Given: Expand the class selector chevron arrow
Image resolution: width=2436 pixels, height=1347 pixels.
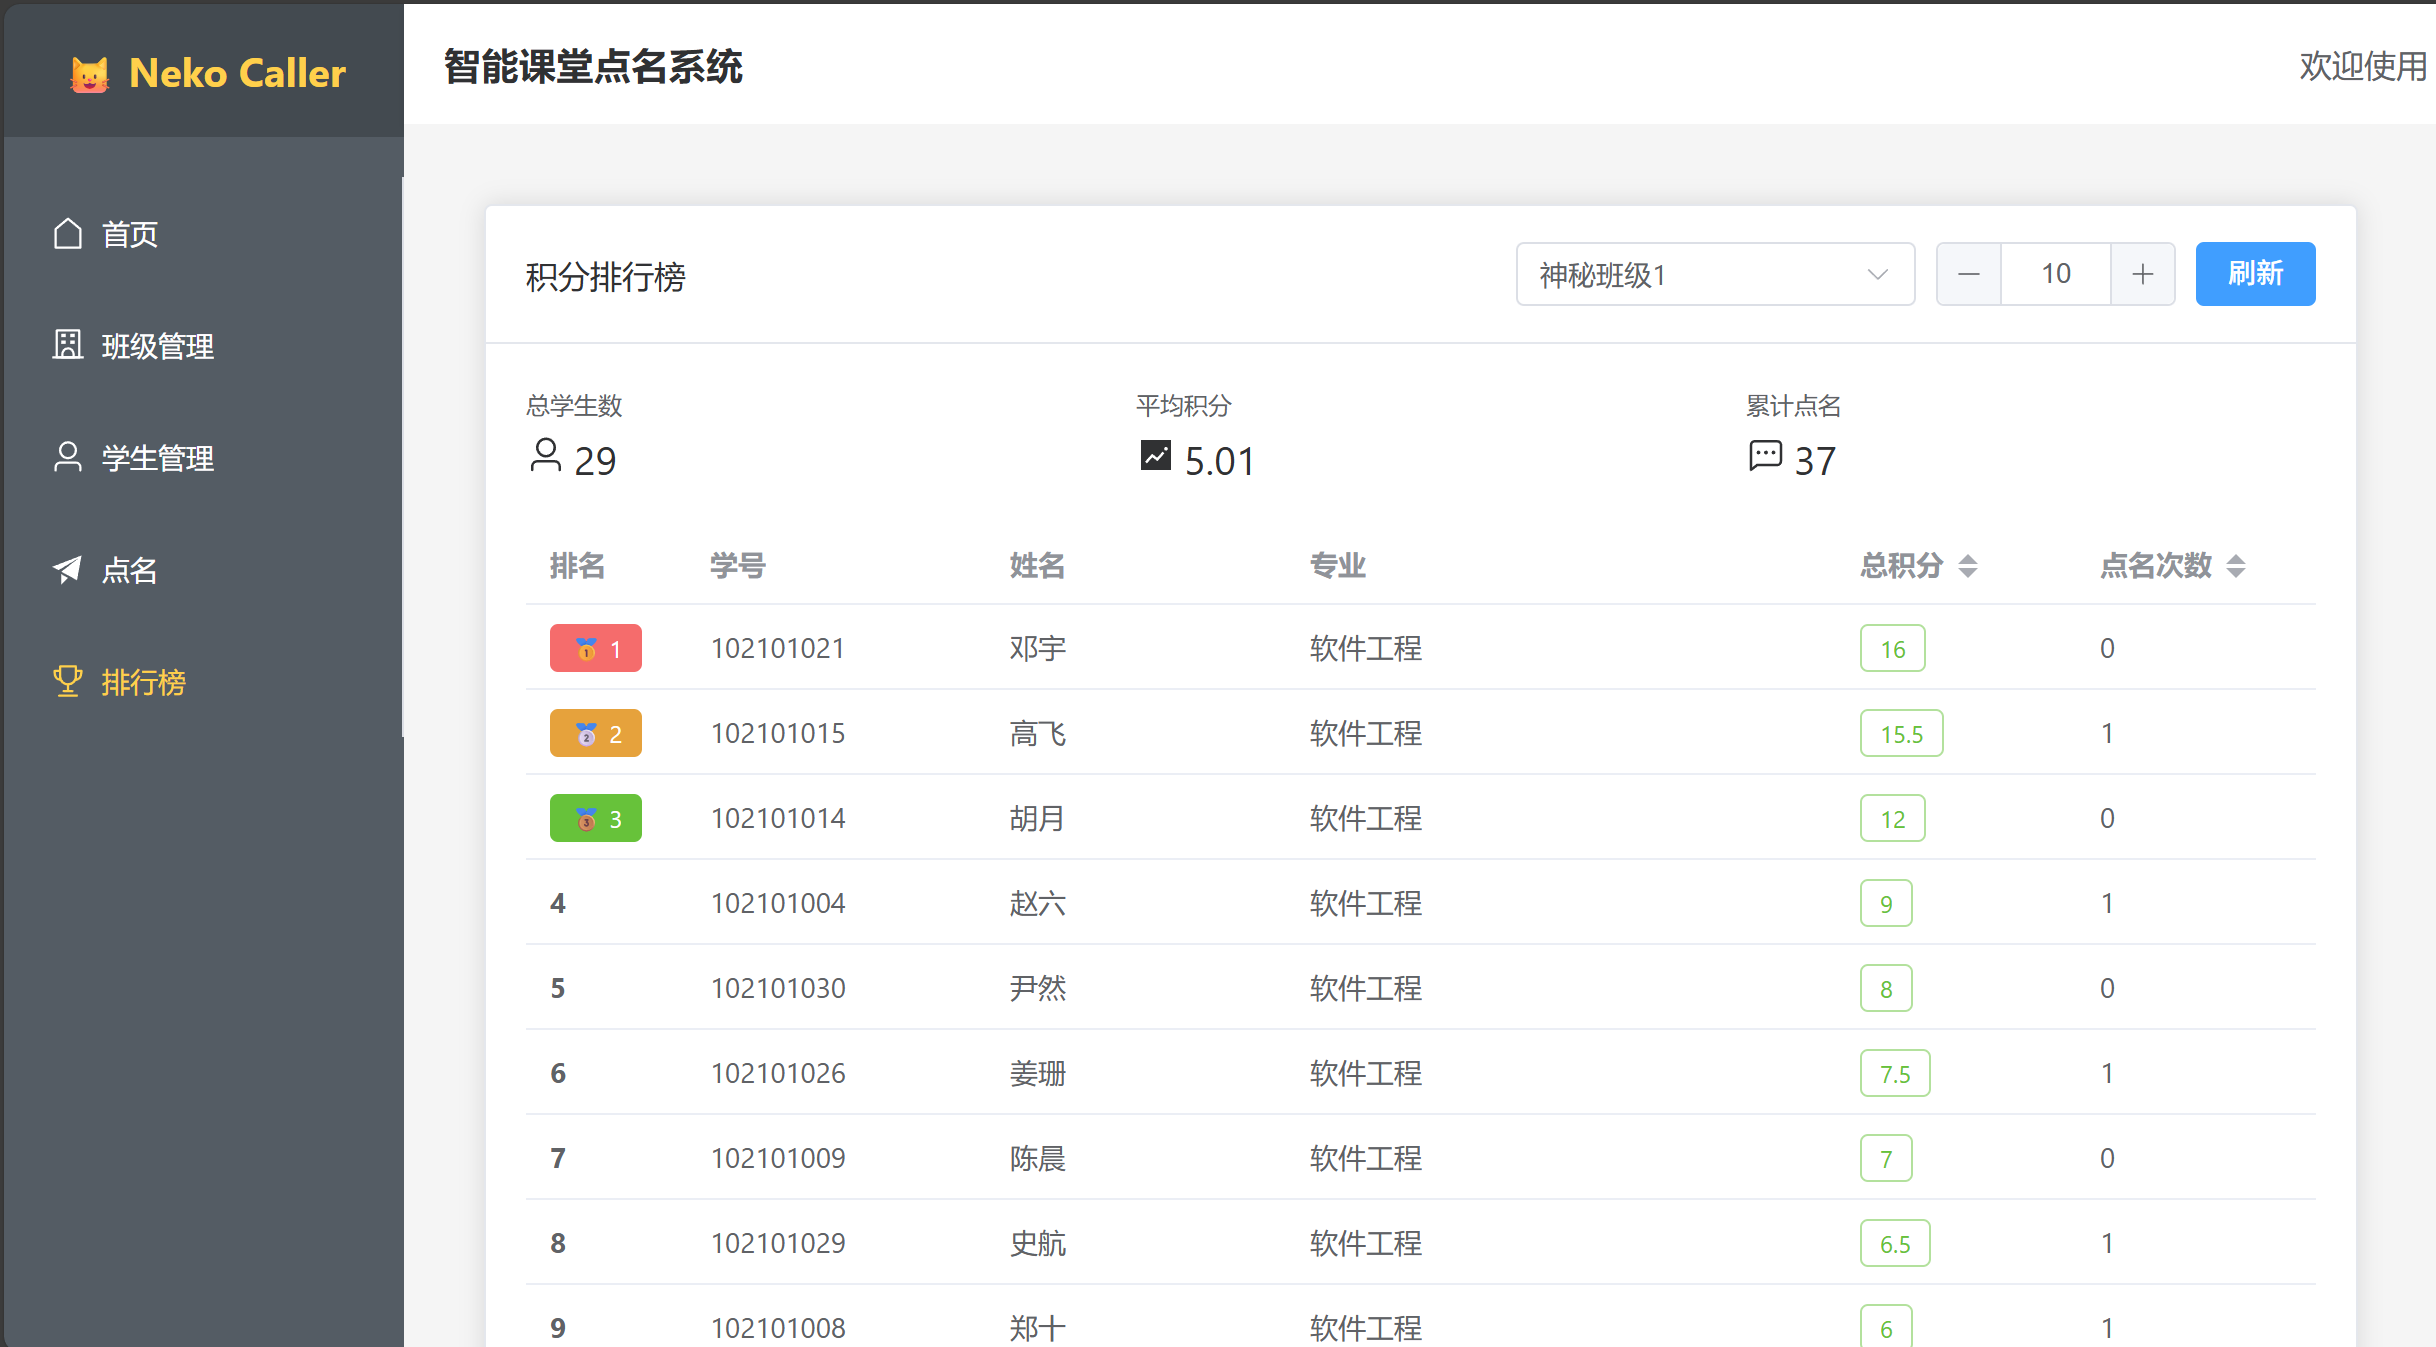Looking at the screenshot, I should 1877,274.
